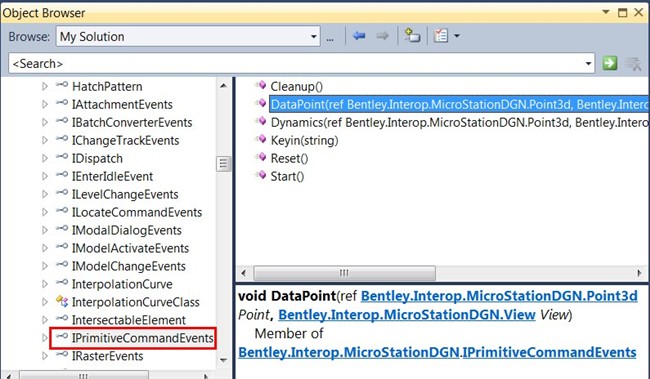Expand the IModalDialogEvents node
The height and width of the screenshot is (379, 650).
pos(45,230)
